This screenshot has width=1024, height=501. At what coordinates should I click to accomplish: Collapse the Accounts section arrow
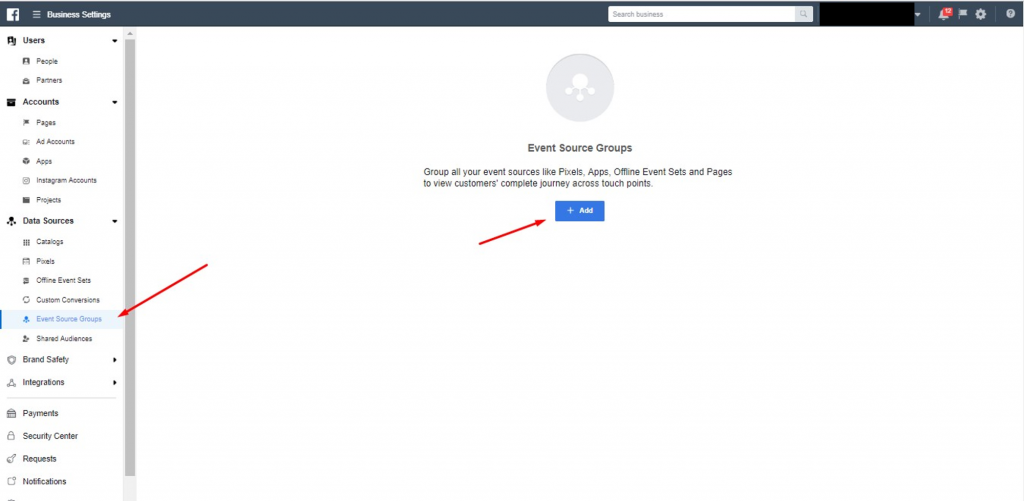[x=115, y=103]
